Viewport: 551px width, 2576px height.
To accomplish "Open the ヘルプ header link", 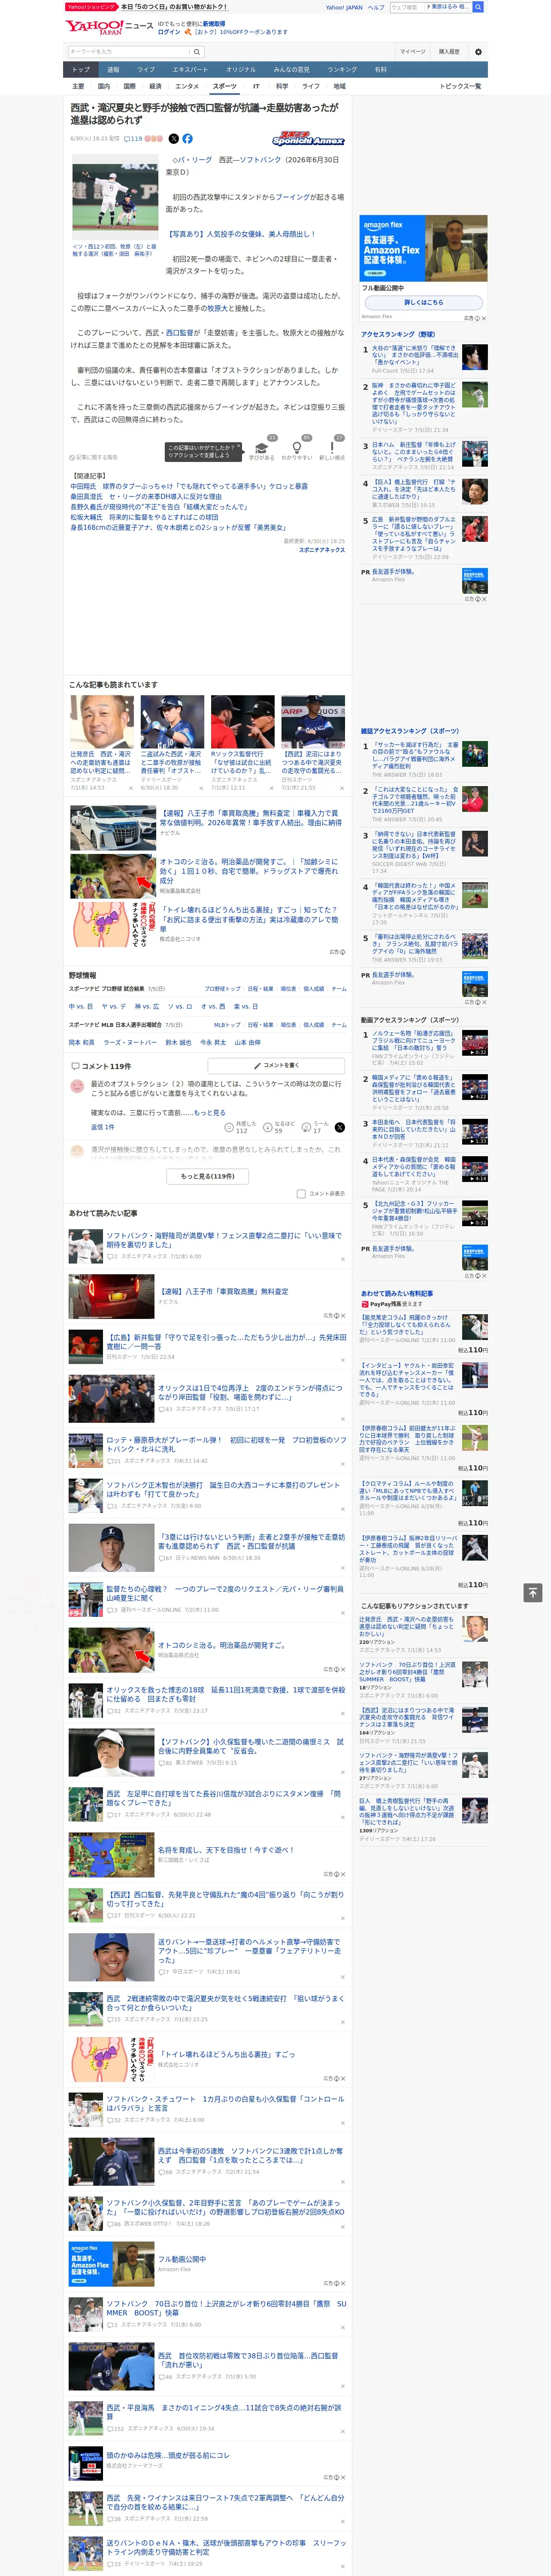I will tap(376, 7).
